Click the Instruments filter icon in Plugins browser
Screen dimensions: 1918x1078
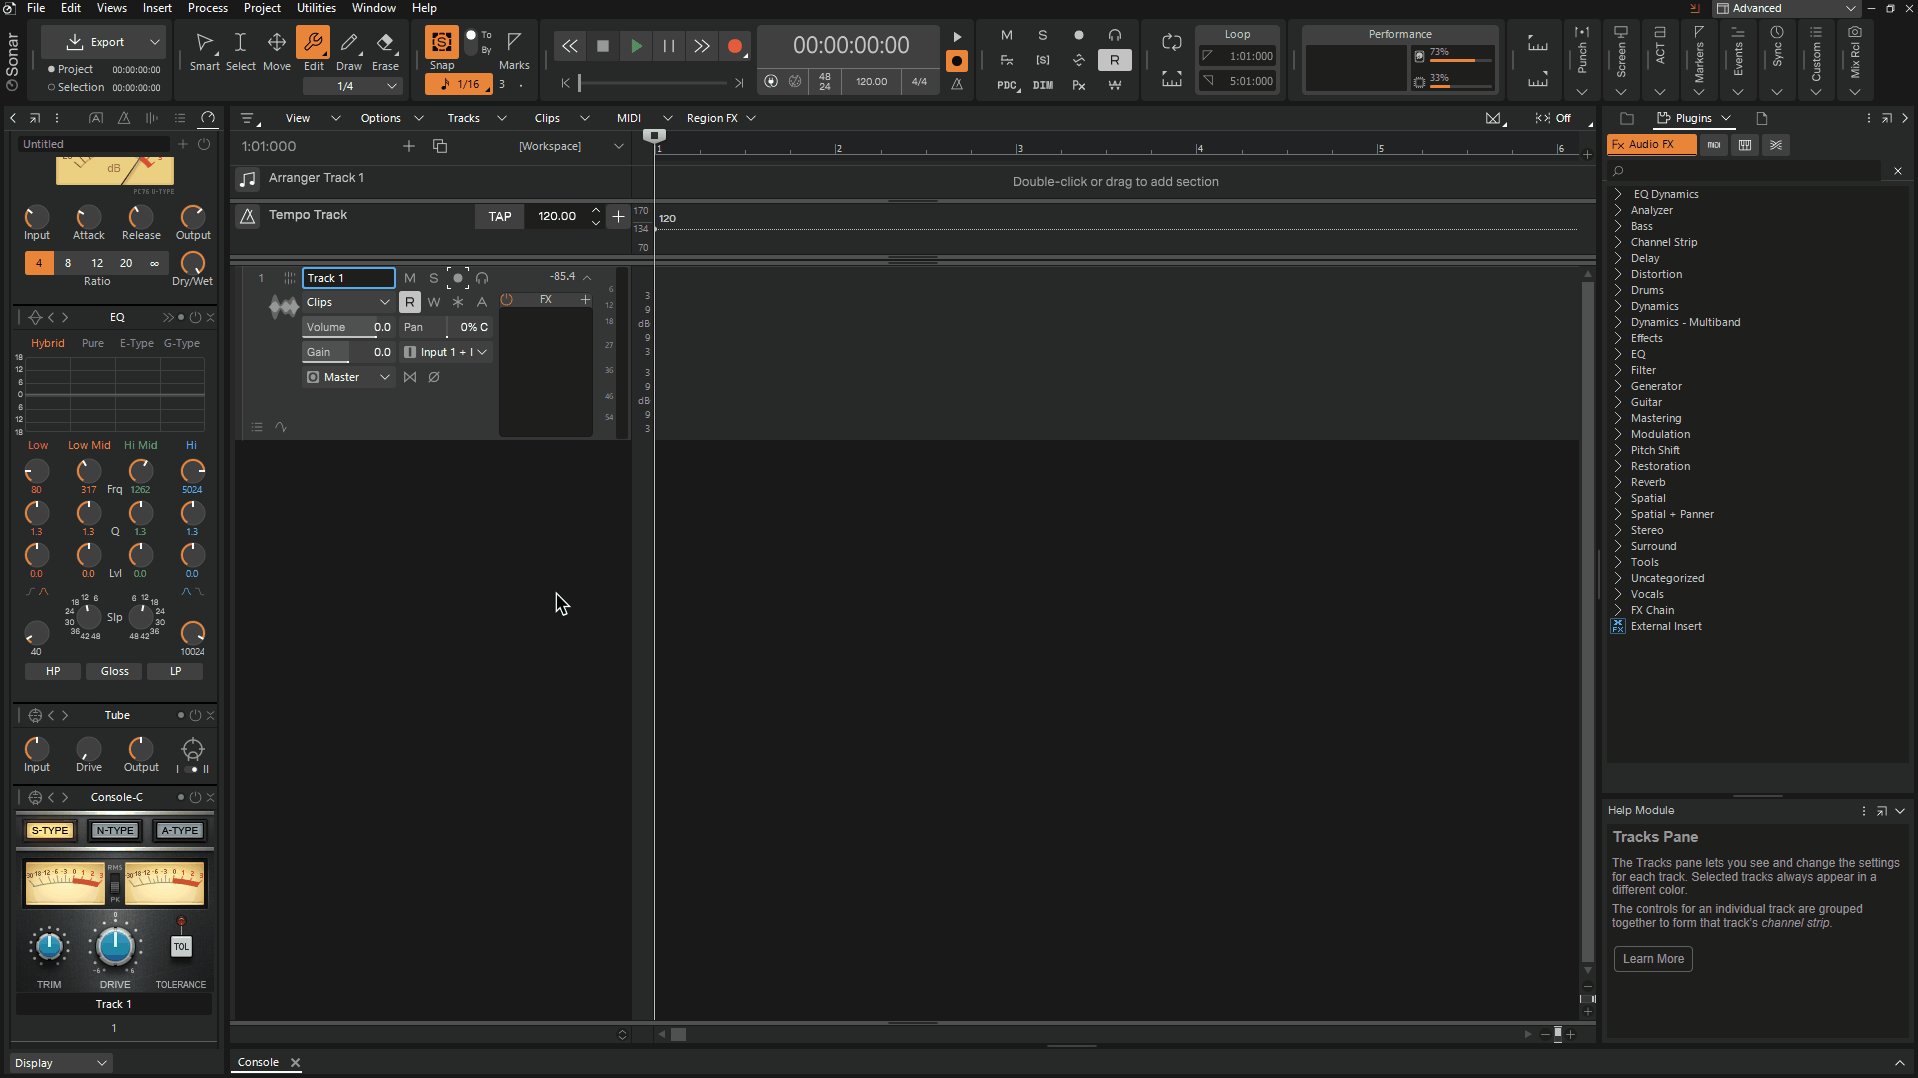coord(1746,145)
